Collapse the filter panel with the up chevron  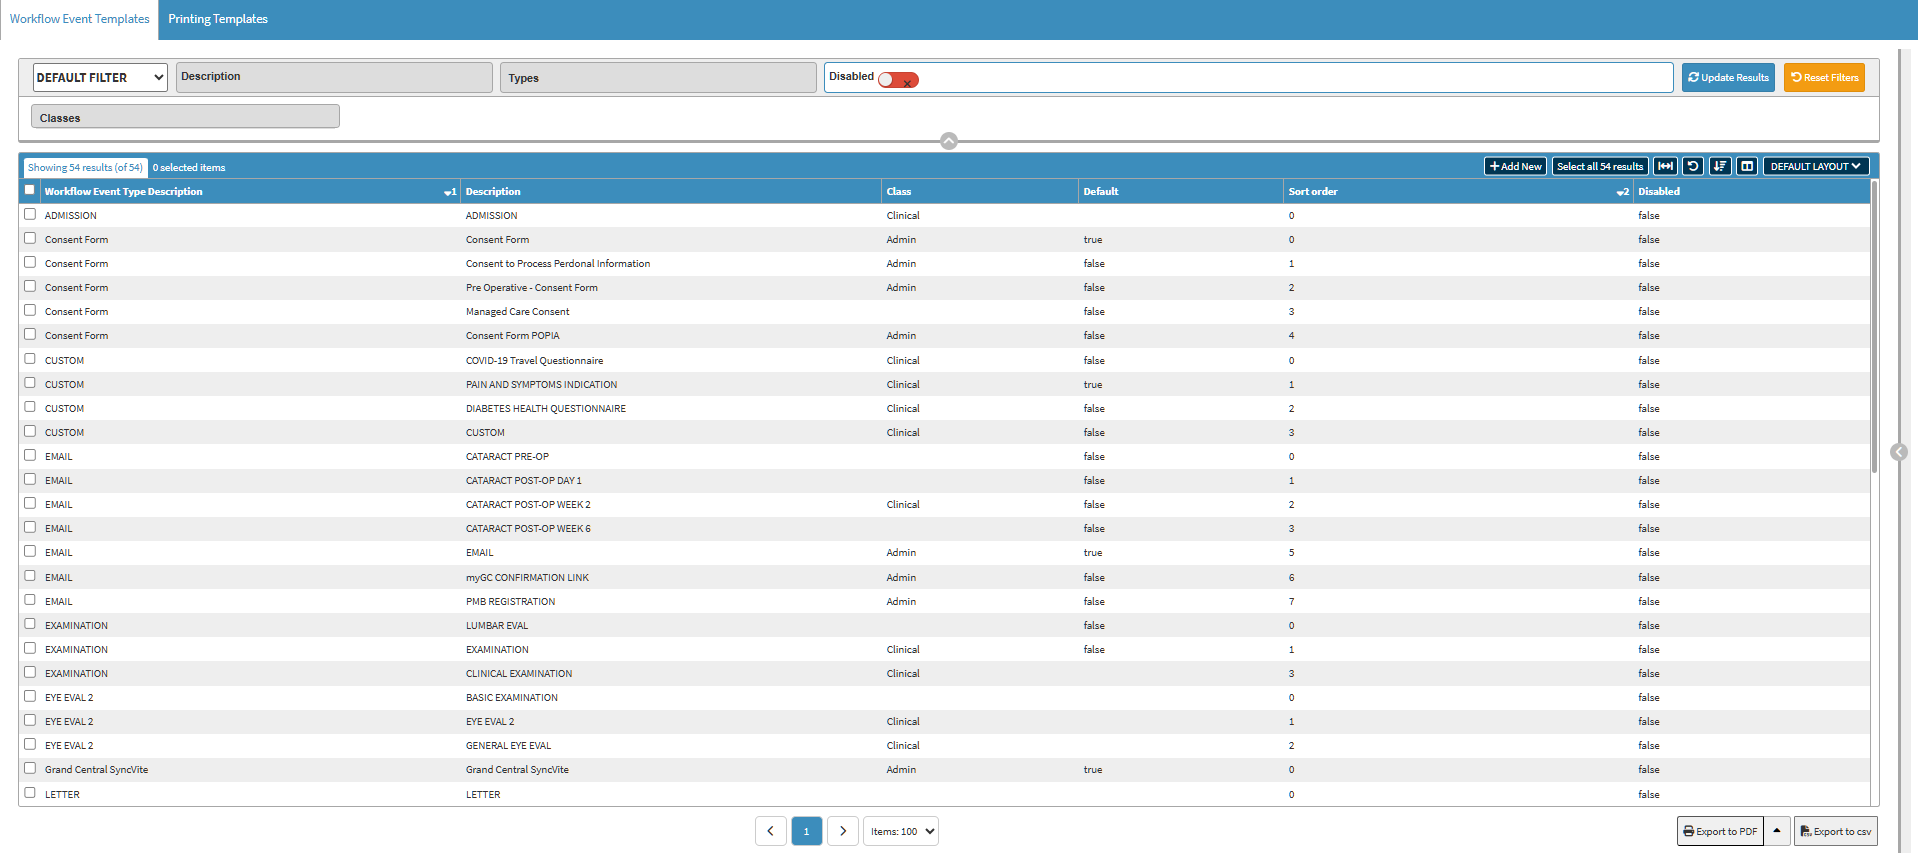949,141
